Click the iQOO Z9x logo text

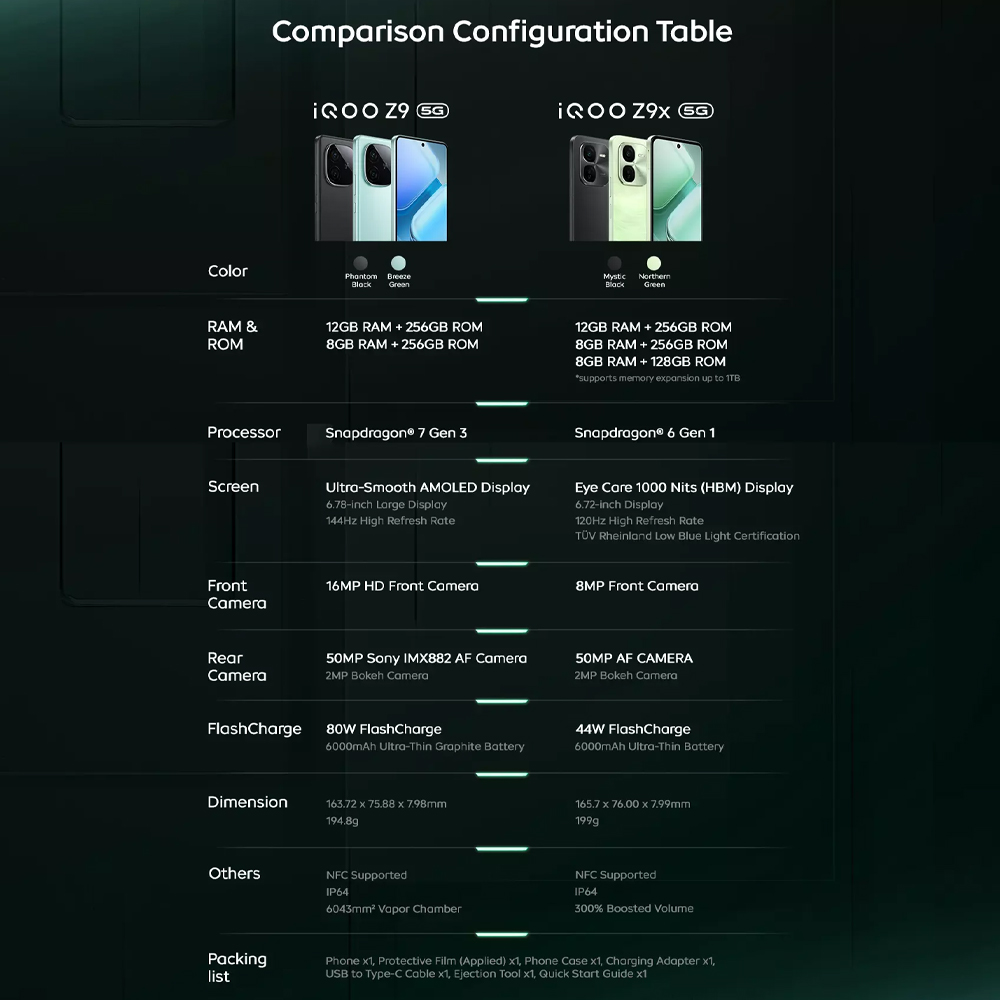[x=618, y=111]
